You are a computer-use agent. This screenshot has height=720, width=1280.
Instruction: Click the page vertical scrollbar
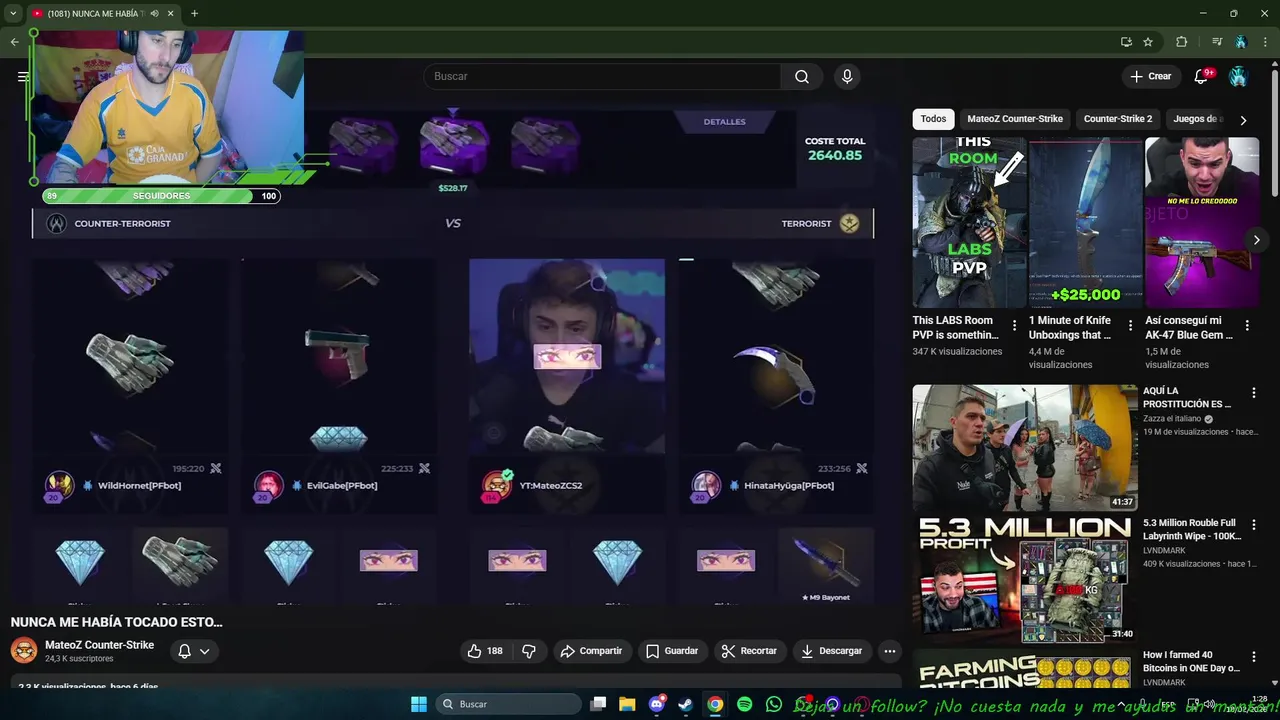(x=1274, y=130)
